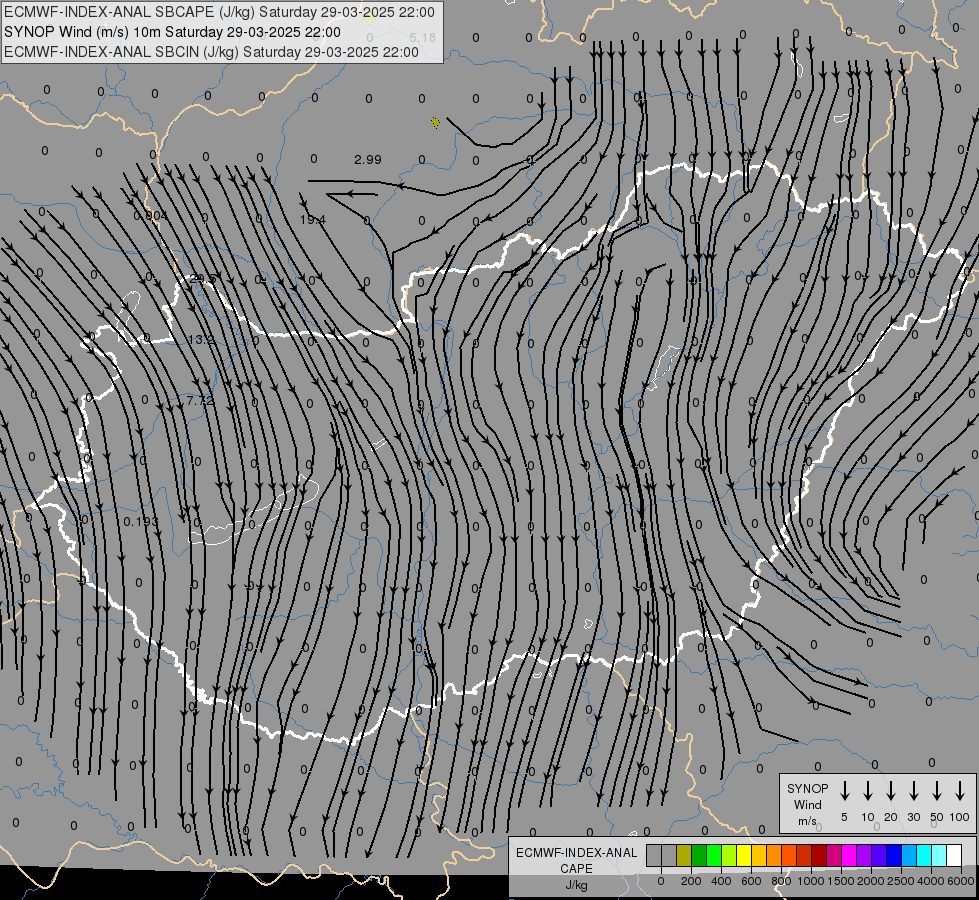Click the 1000 tick label in CAPE legend
979x900 pixels.
click(810, 881)
